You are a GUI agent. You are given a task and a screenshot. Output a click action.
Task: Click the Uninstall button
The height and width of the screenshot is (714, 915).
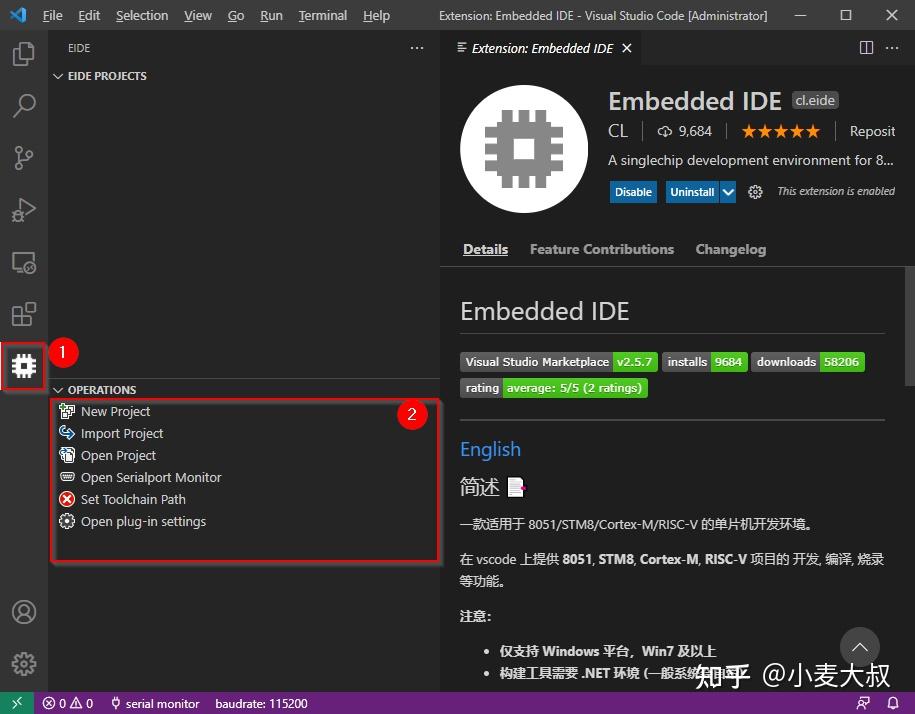coord(692,192)
